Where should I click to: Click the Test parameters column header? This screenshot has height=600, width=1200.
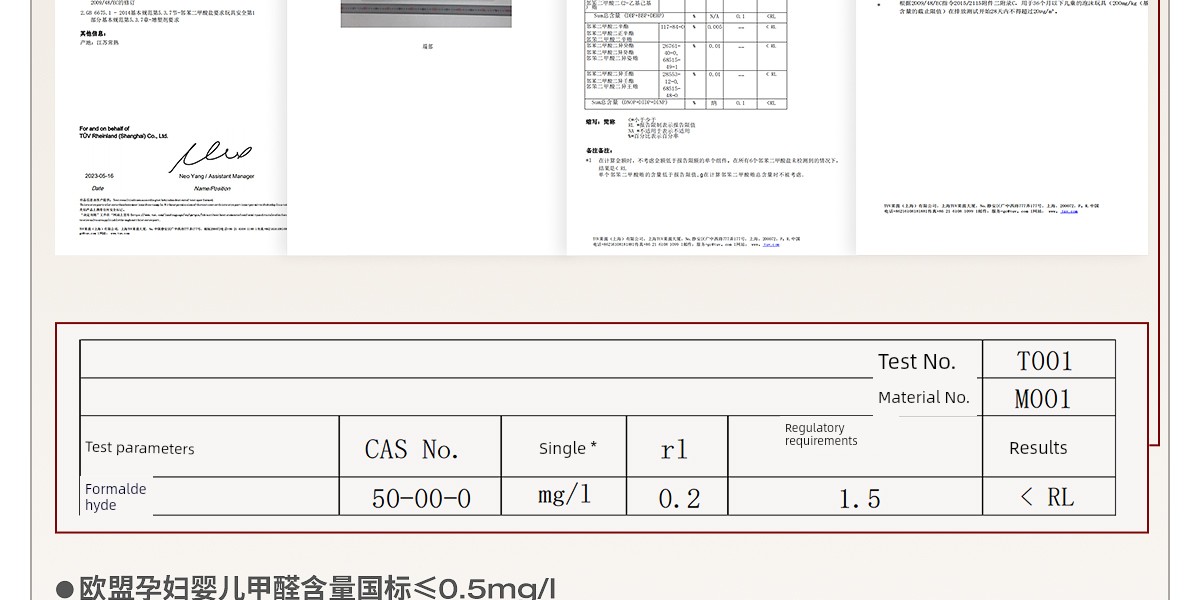140,448
